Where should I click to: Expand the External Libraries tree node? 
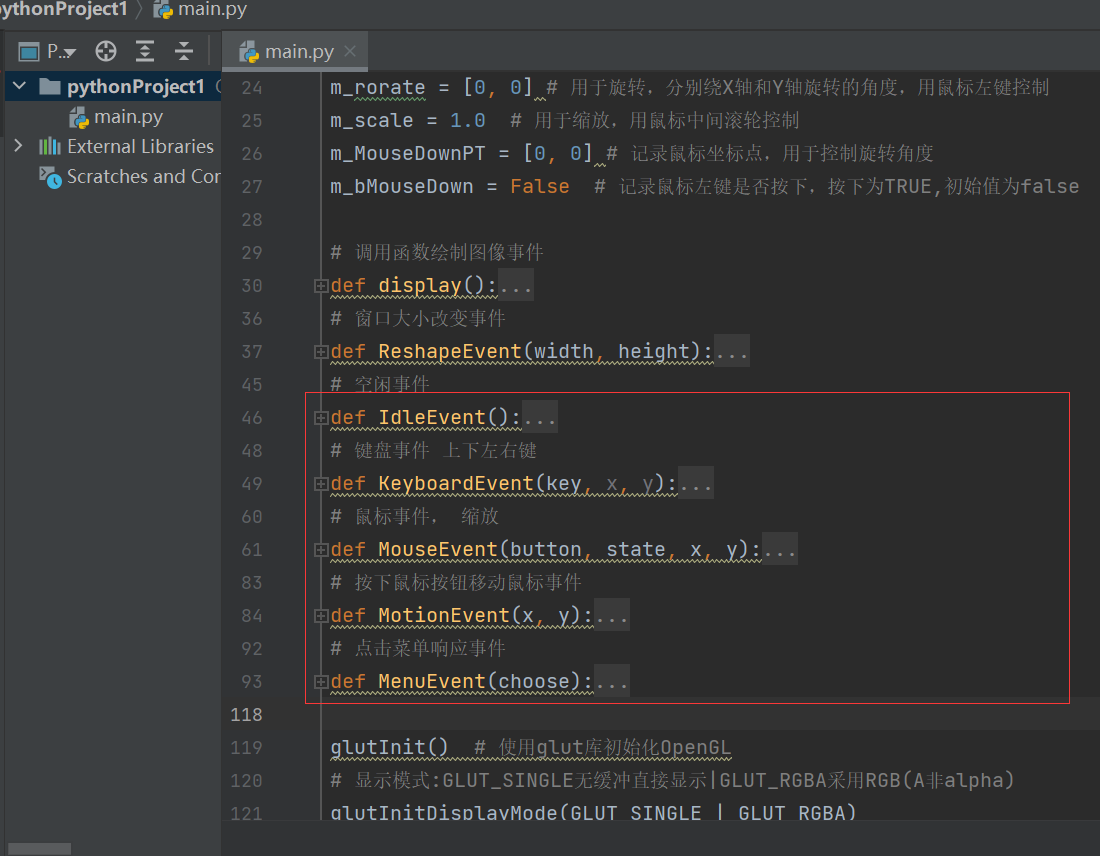20,146
